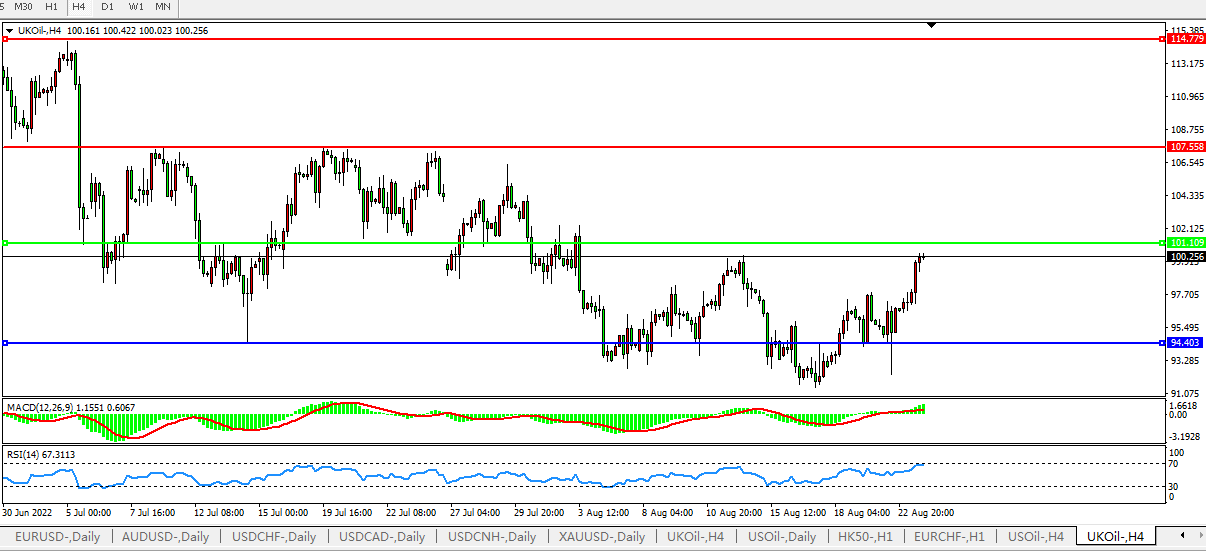Choose the W1 timeframe
This screenshot has height=551, width=1206.
[x=136, y=7]
